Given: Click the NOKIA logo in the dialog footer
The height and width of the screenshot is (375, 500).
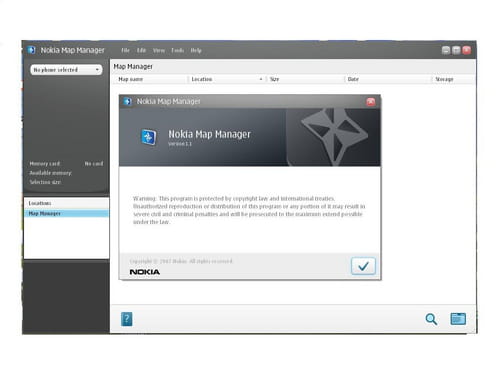Looking at the screenshot, I should pyautogui.click(x=145, y=272).
